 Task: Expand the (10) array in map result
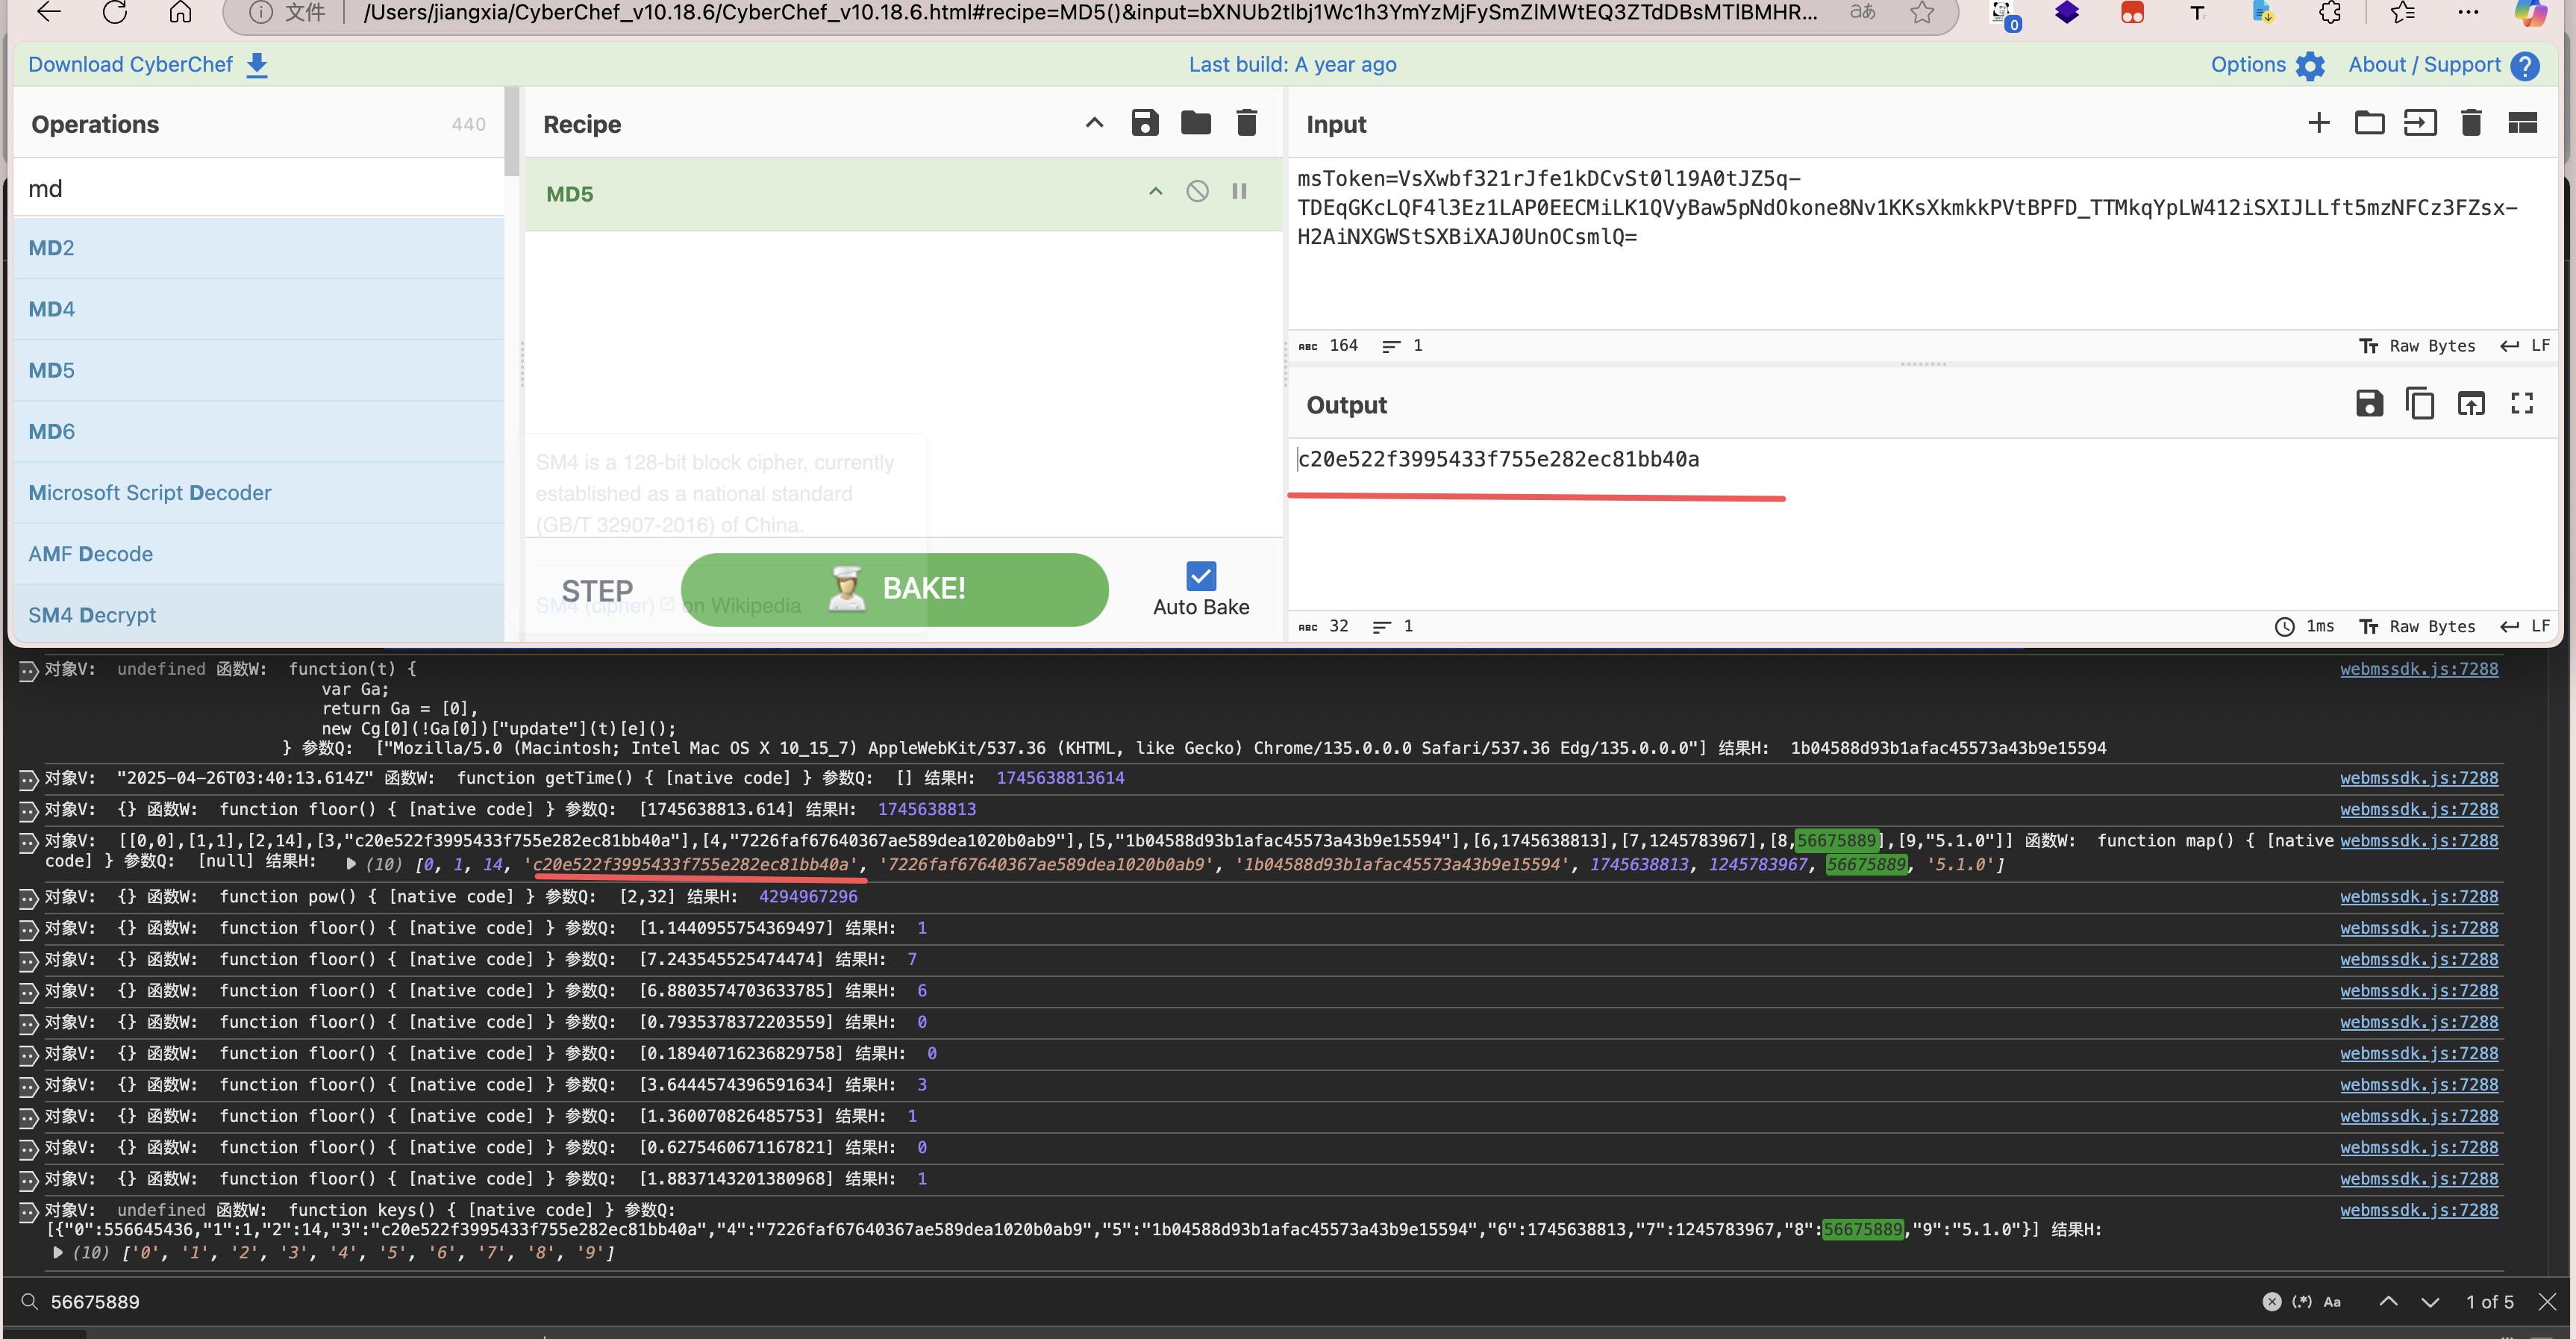coord(351,864)
